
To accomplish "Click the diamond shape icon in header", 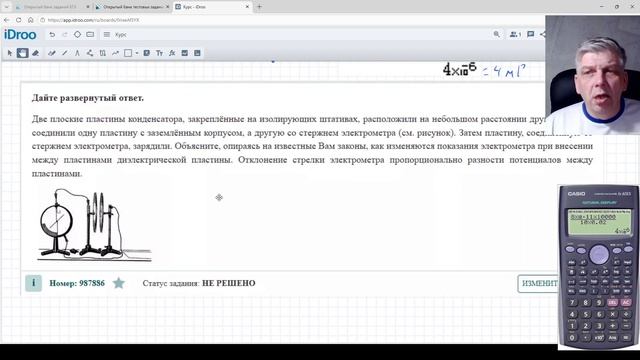I will coord(77,35).
